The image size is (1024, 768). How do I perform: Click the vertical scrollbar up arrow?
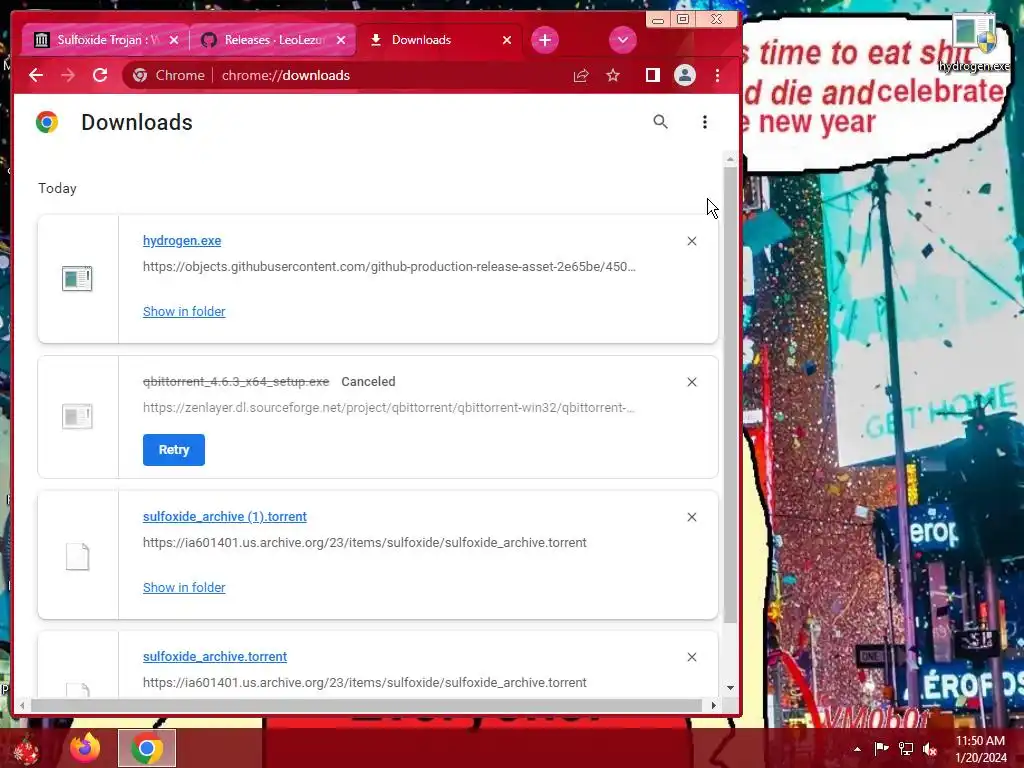coord(730,159)
